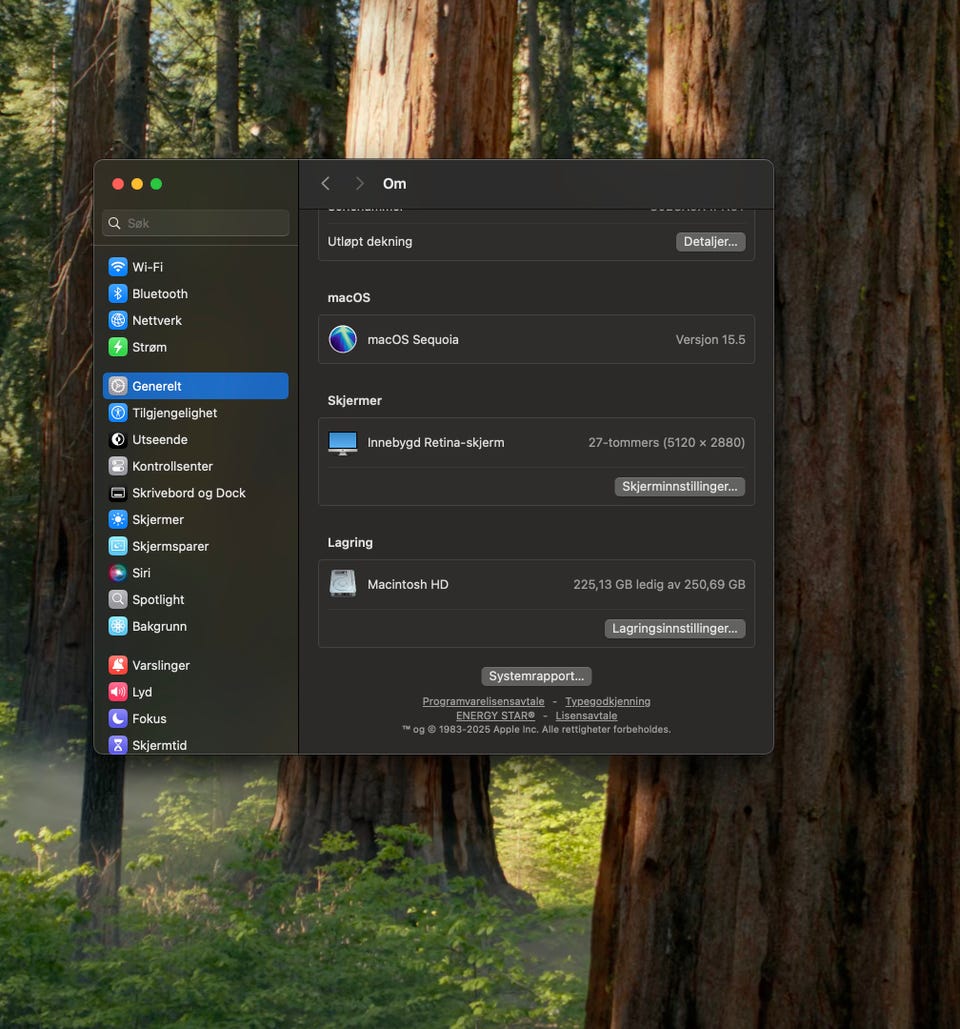Open Kontrollsenter from its sidebar icon
Viewport: 960px width, 1029px height.
tap(118, 466)
